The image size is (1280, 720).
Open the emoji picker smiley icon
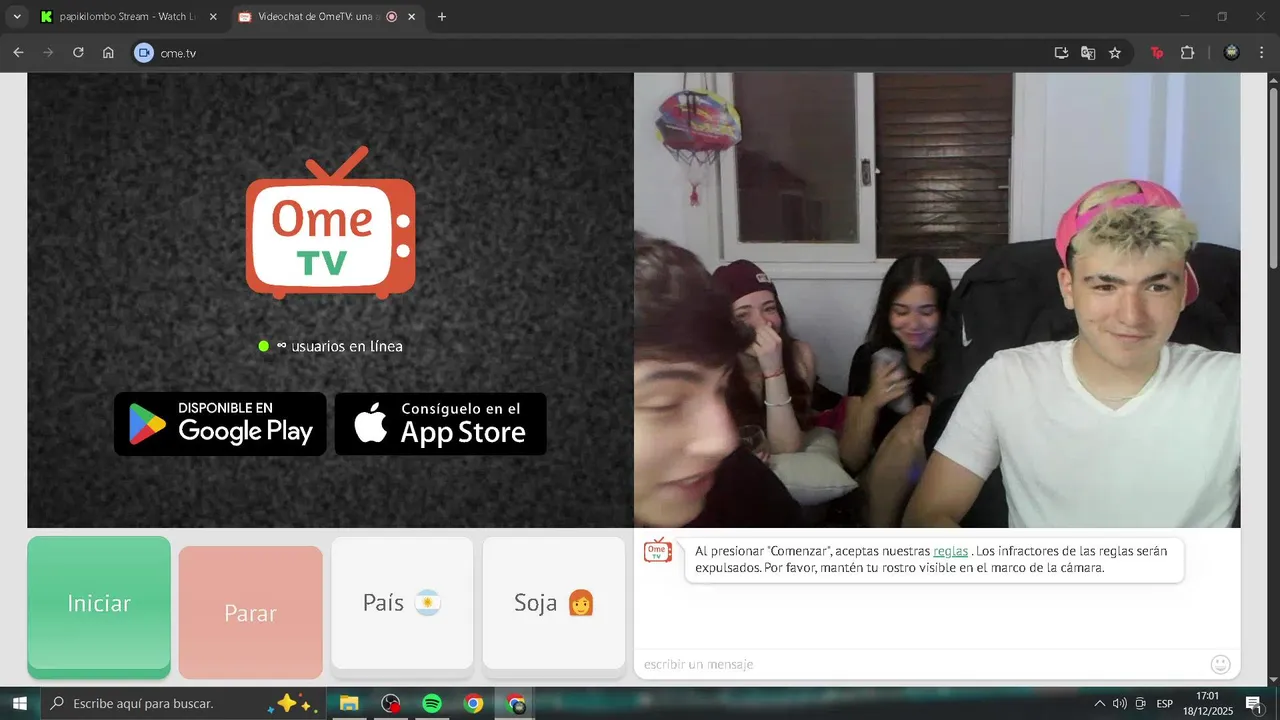tap(1220, 664)
